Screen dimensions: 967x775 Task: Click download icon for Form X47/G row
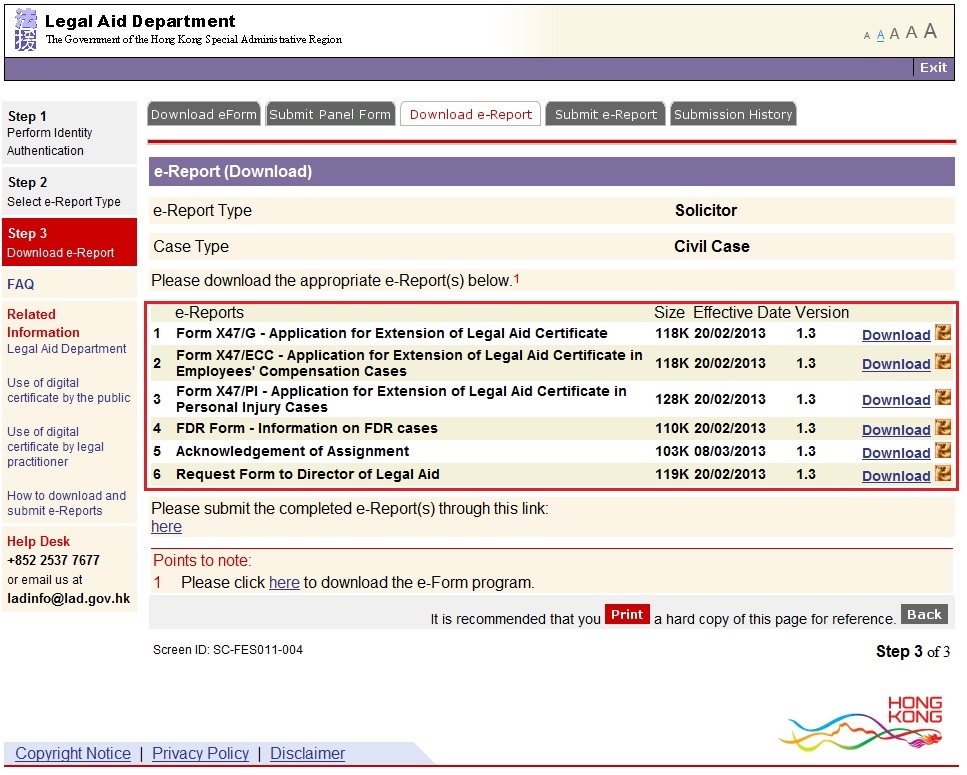click(x=942, y=333)
